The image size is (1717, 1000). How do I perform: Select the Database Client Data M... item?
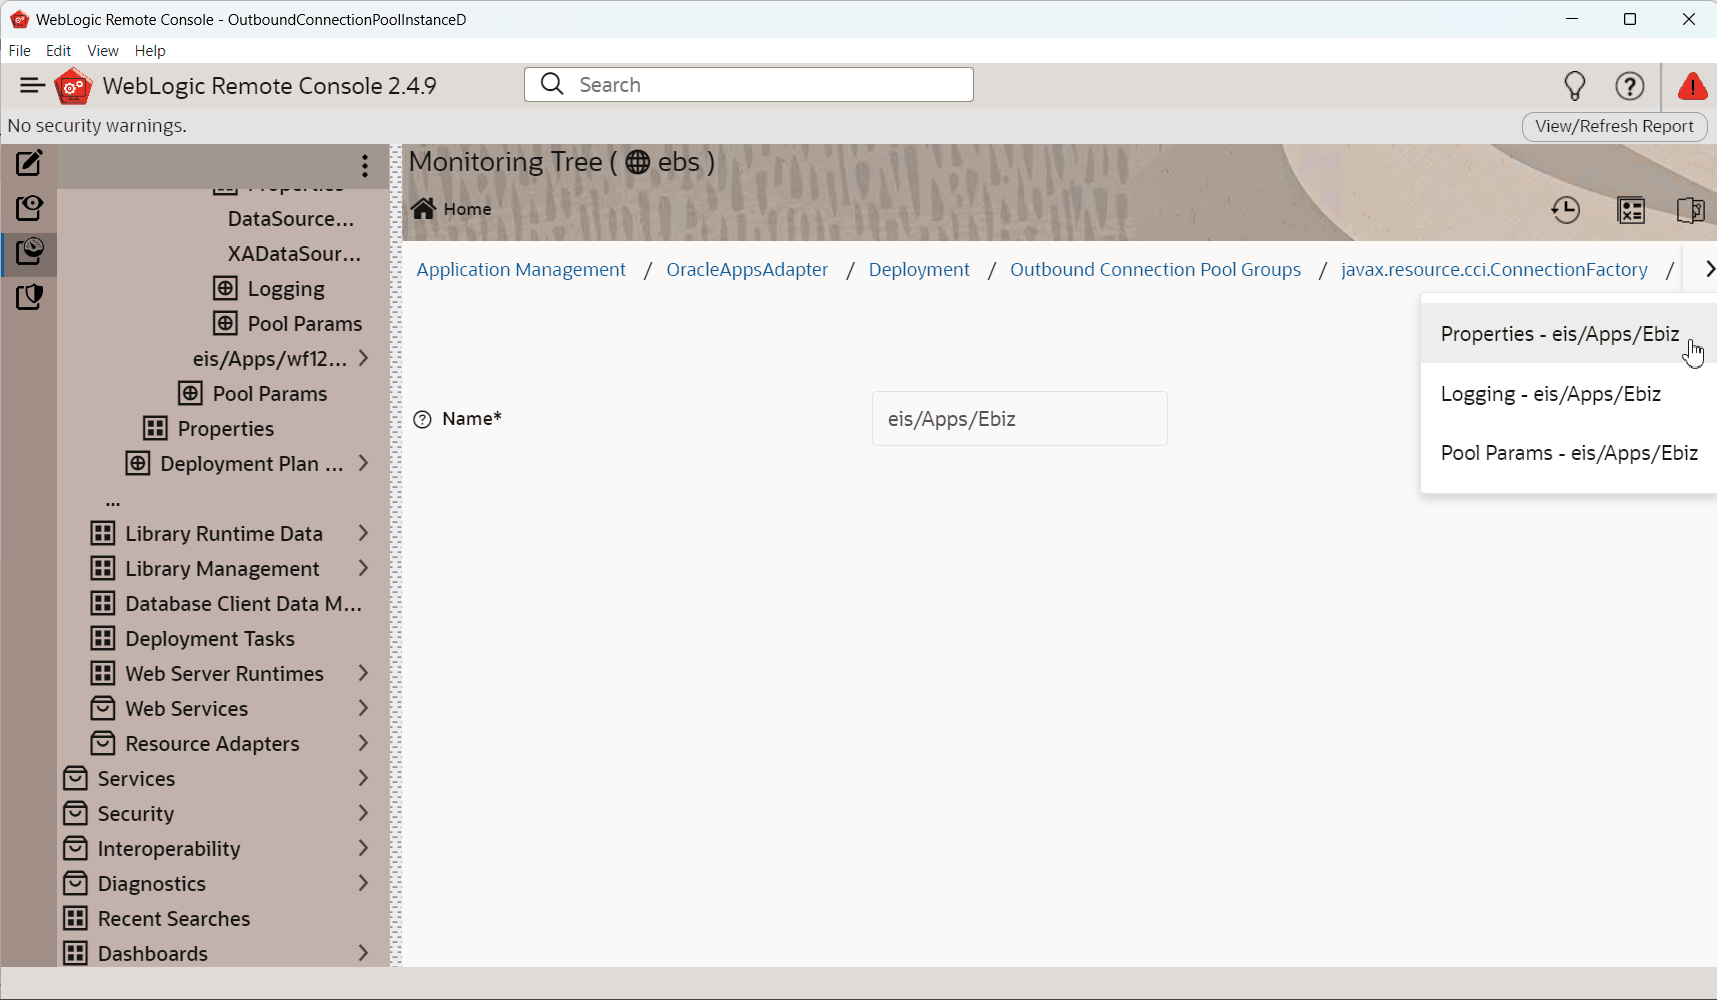tap(243, 604)
